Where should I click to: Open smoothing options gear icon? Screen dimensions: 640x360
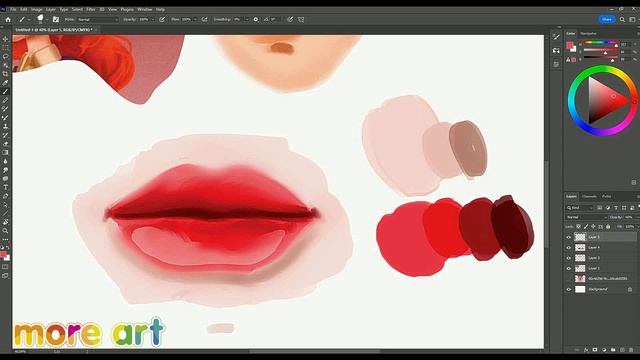[x=256, y=19]
